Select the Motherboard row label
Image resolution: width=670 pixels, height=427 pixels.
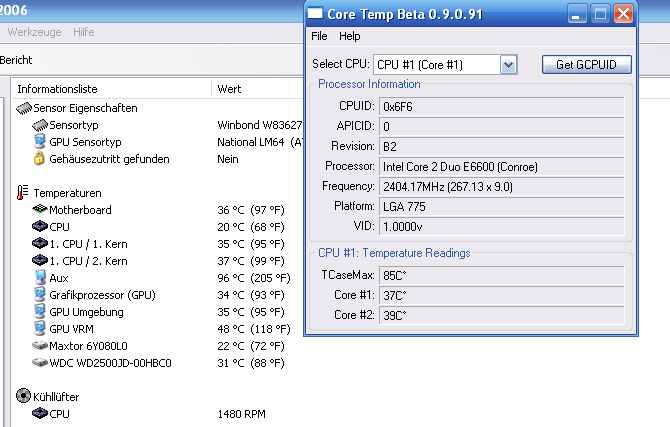coord(80,210)
